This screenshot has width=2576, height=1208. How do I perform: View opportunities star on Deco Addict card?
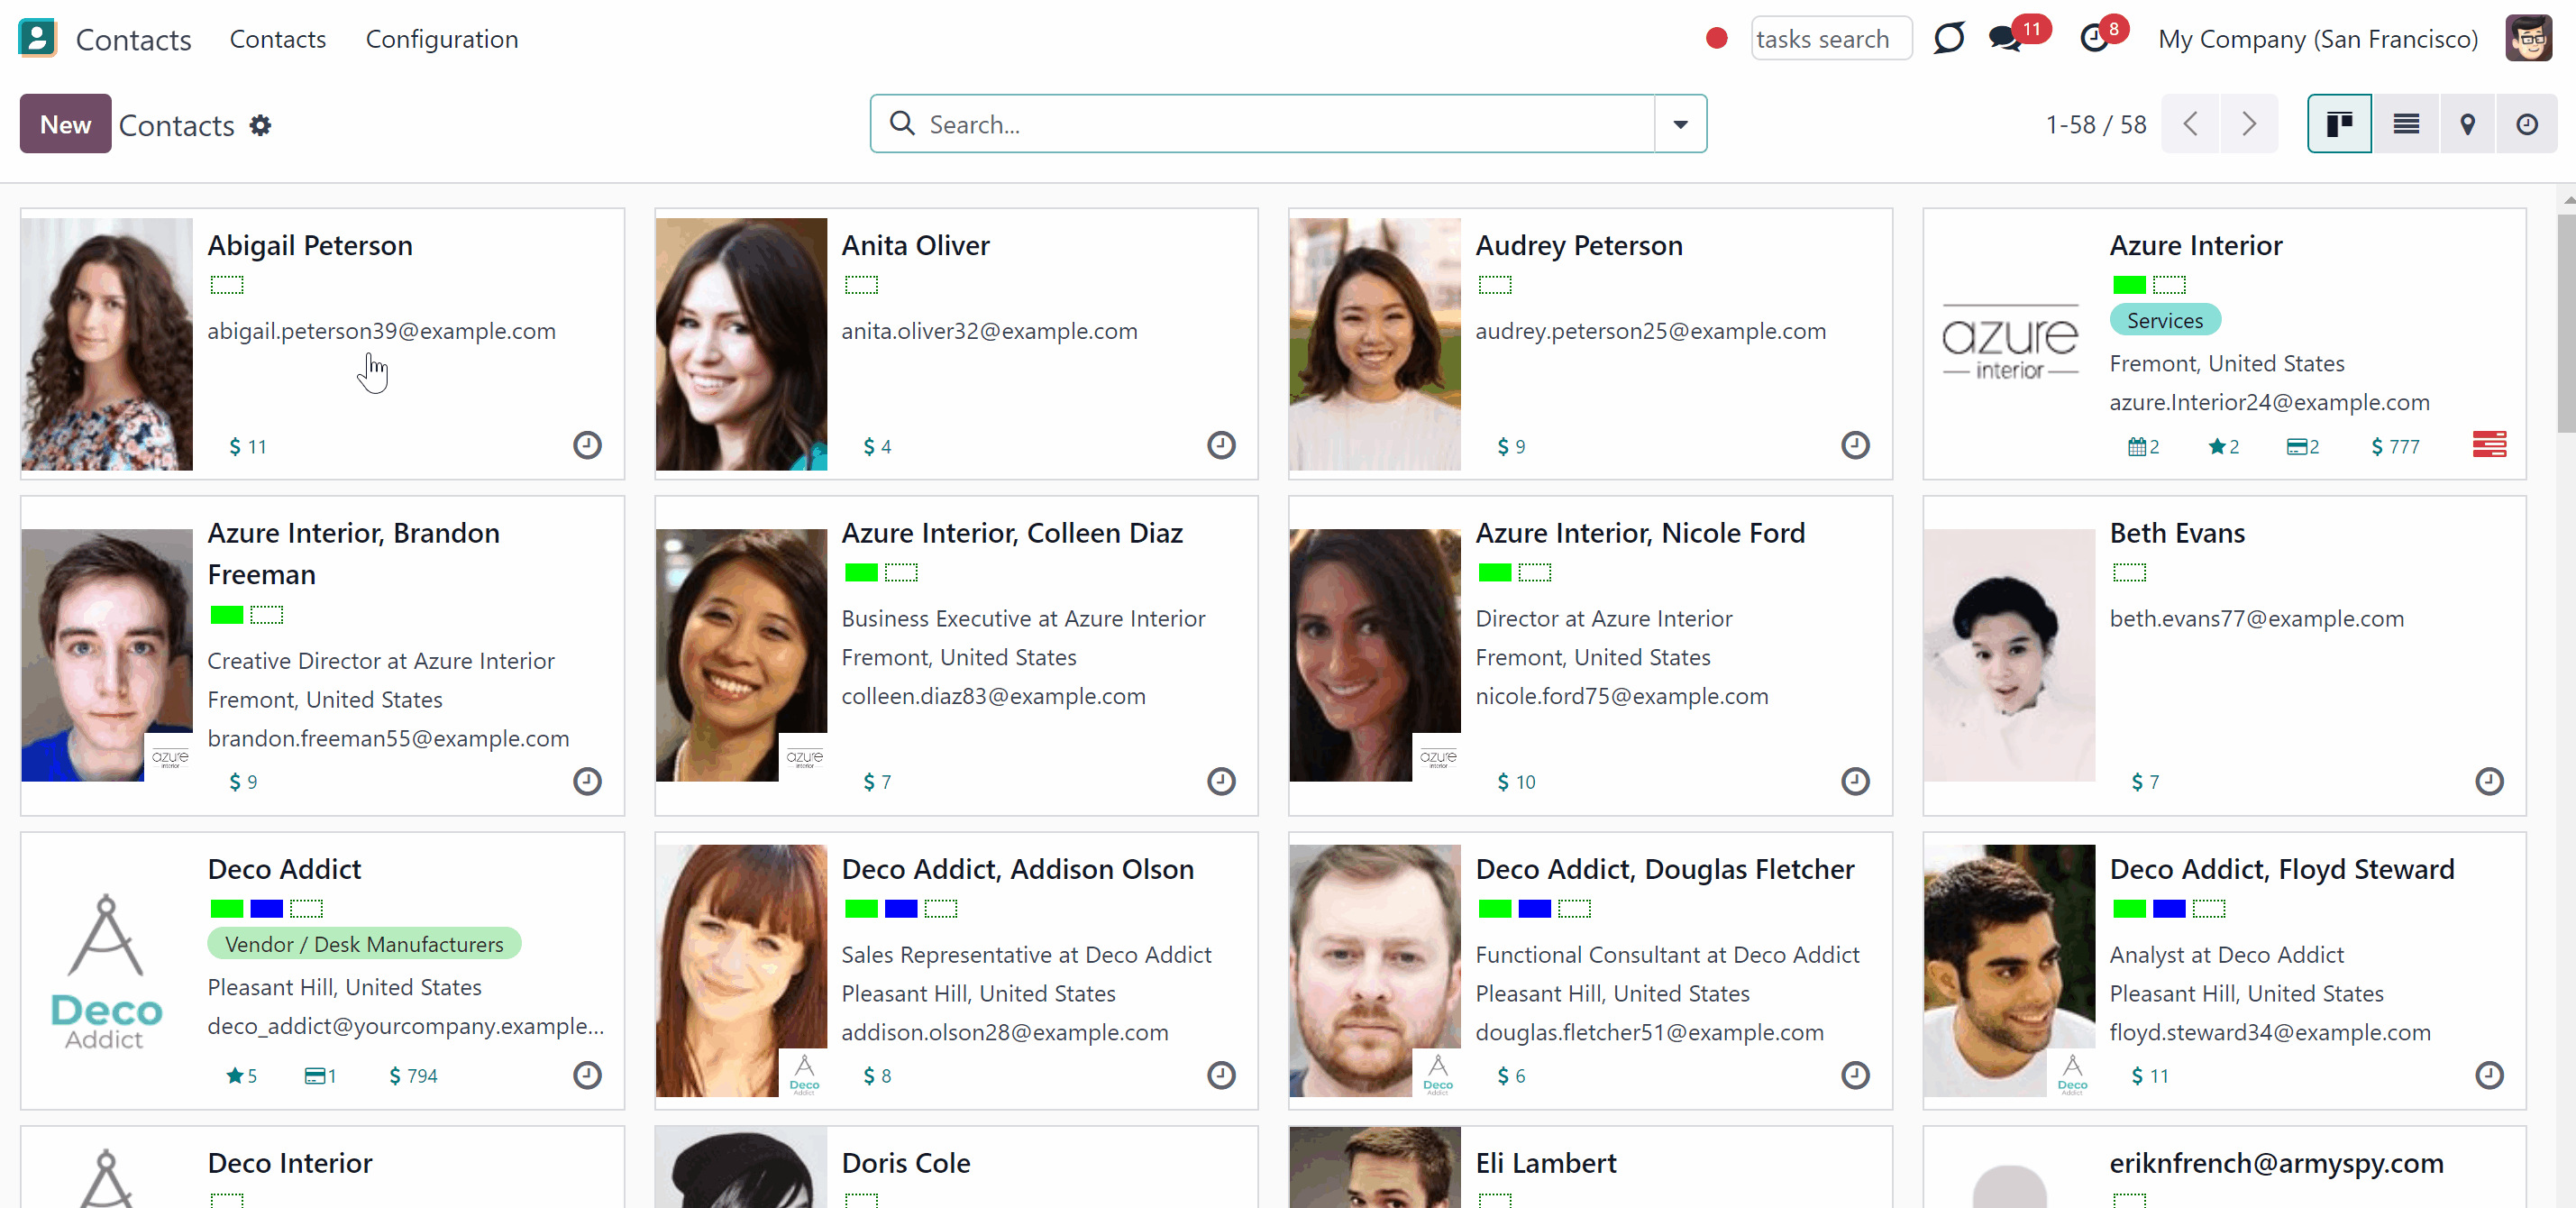point(241,1076)
